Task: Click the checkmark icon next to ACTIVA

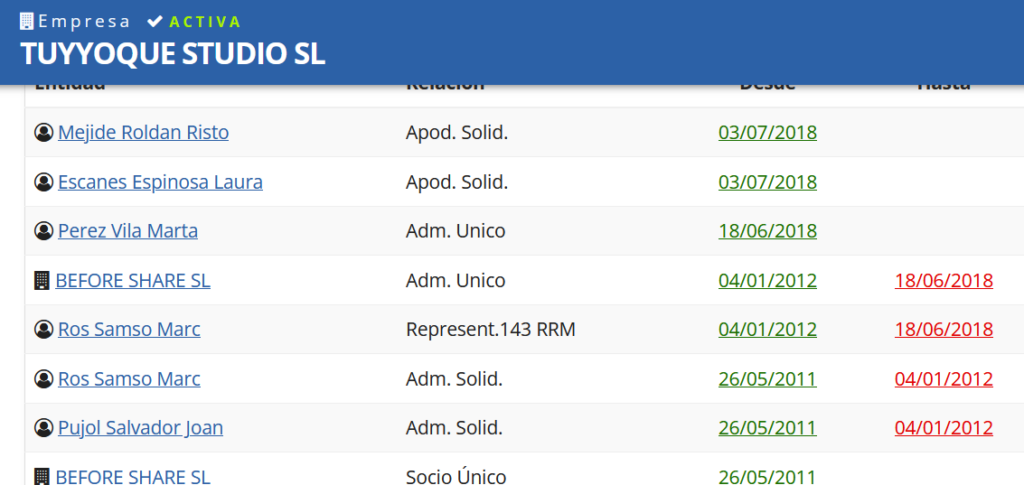Action: point(155,22)
